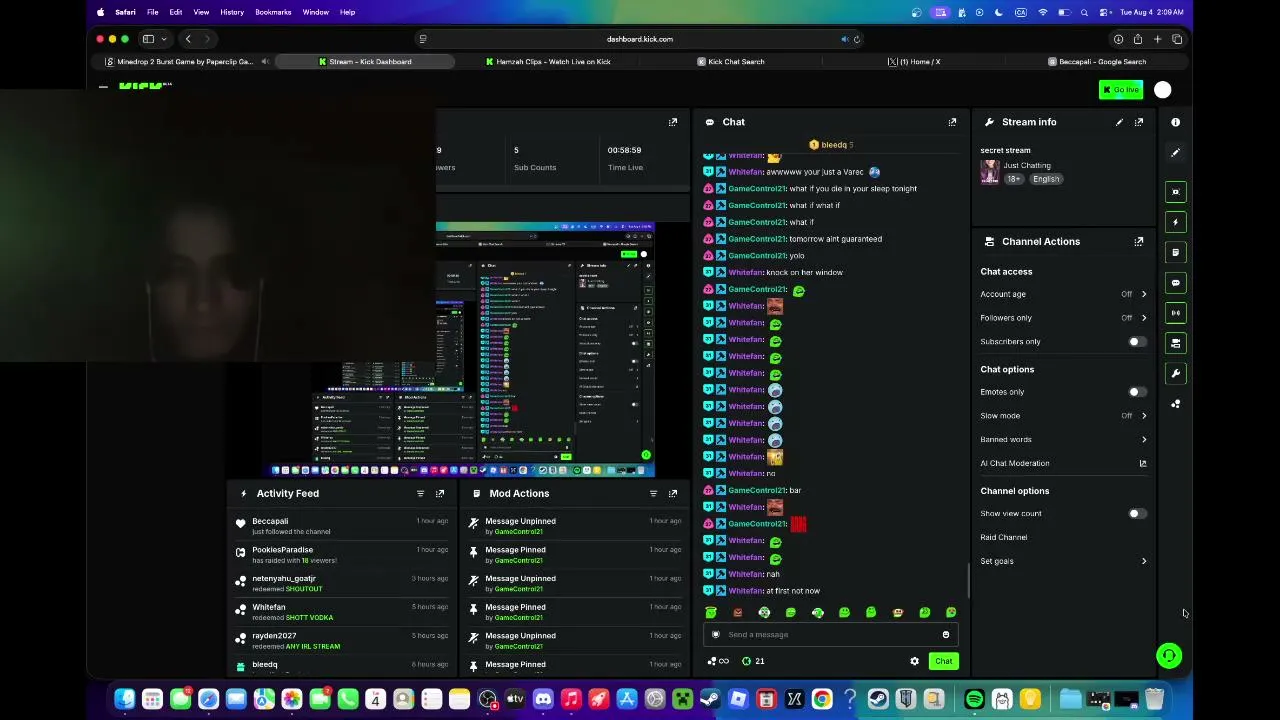The width and height of the screenshot is (1280, 720).
Task: Toggle Subscribers only chat
Action: (1136, 342)
